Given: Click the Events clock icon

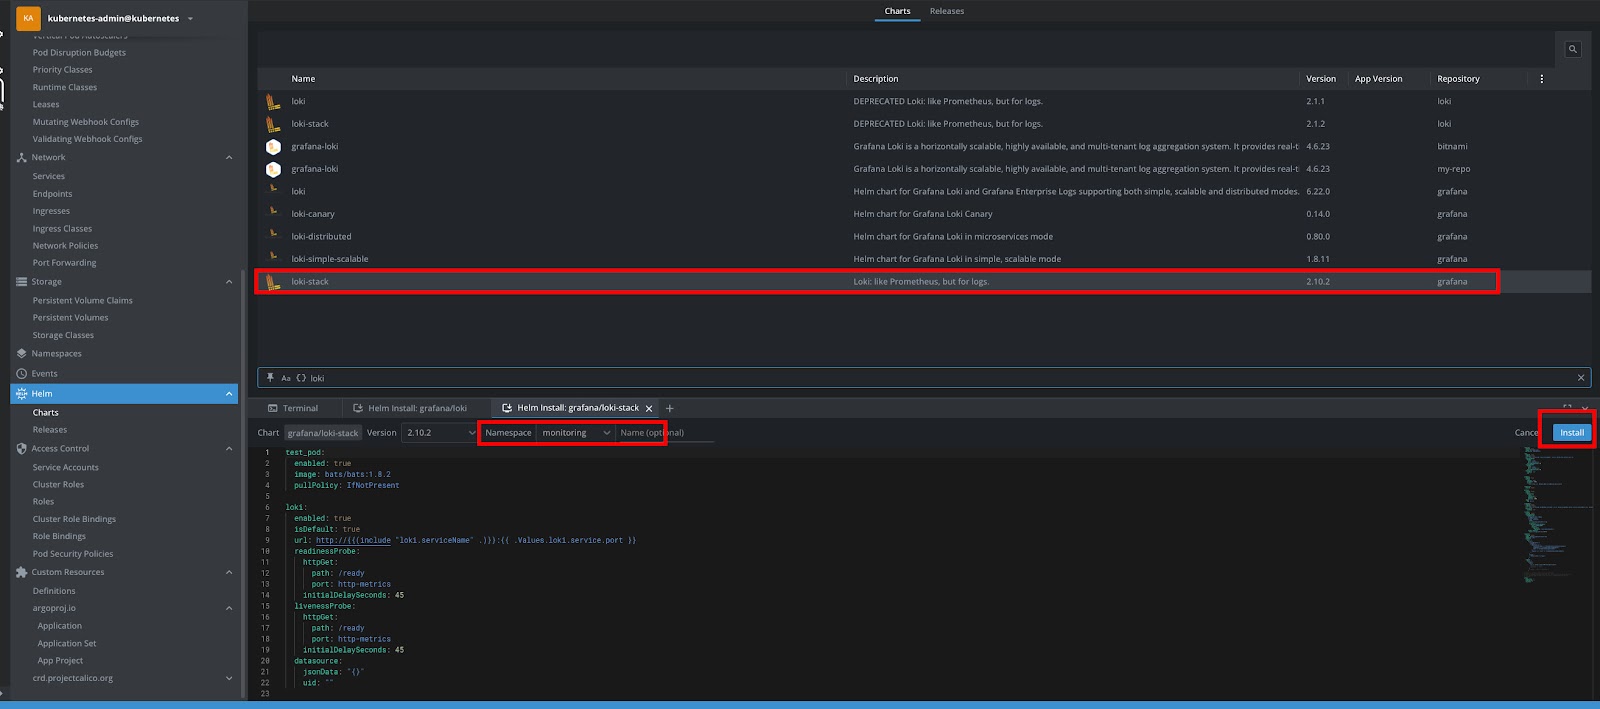Looking at the screenshot, I should 21,373.
